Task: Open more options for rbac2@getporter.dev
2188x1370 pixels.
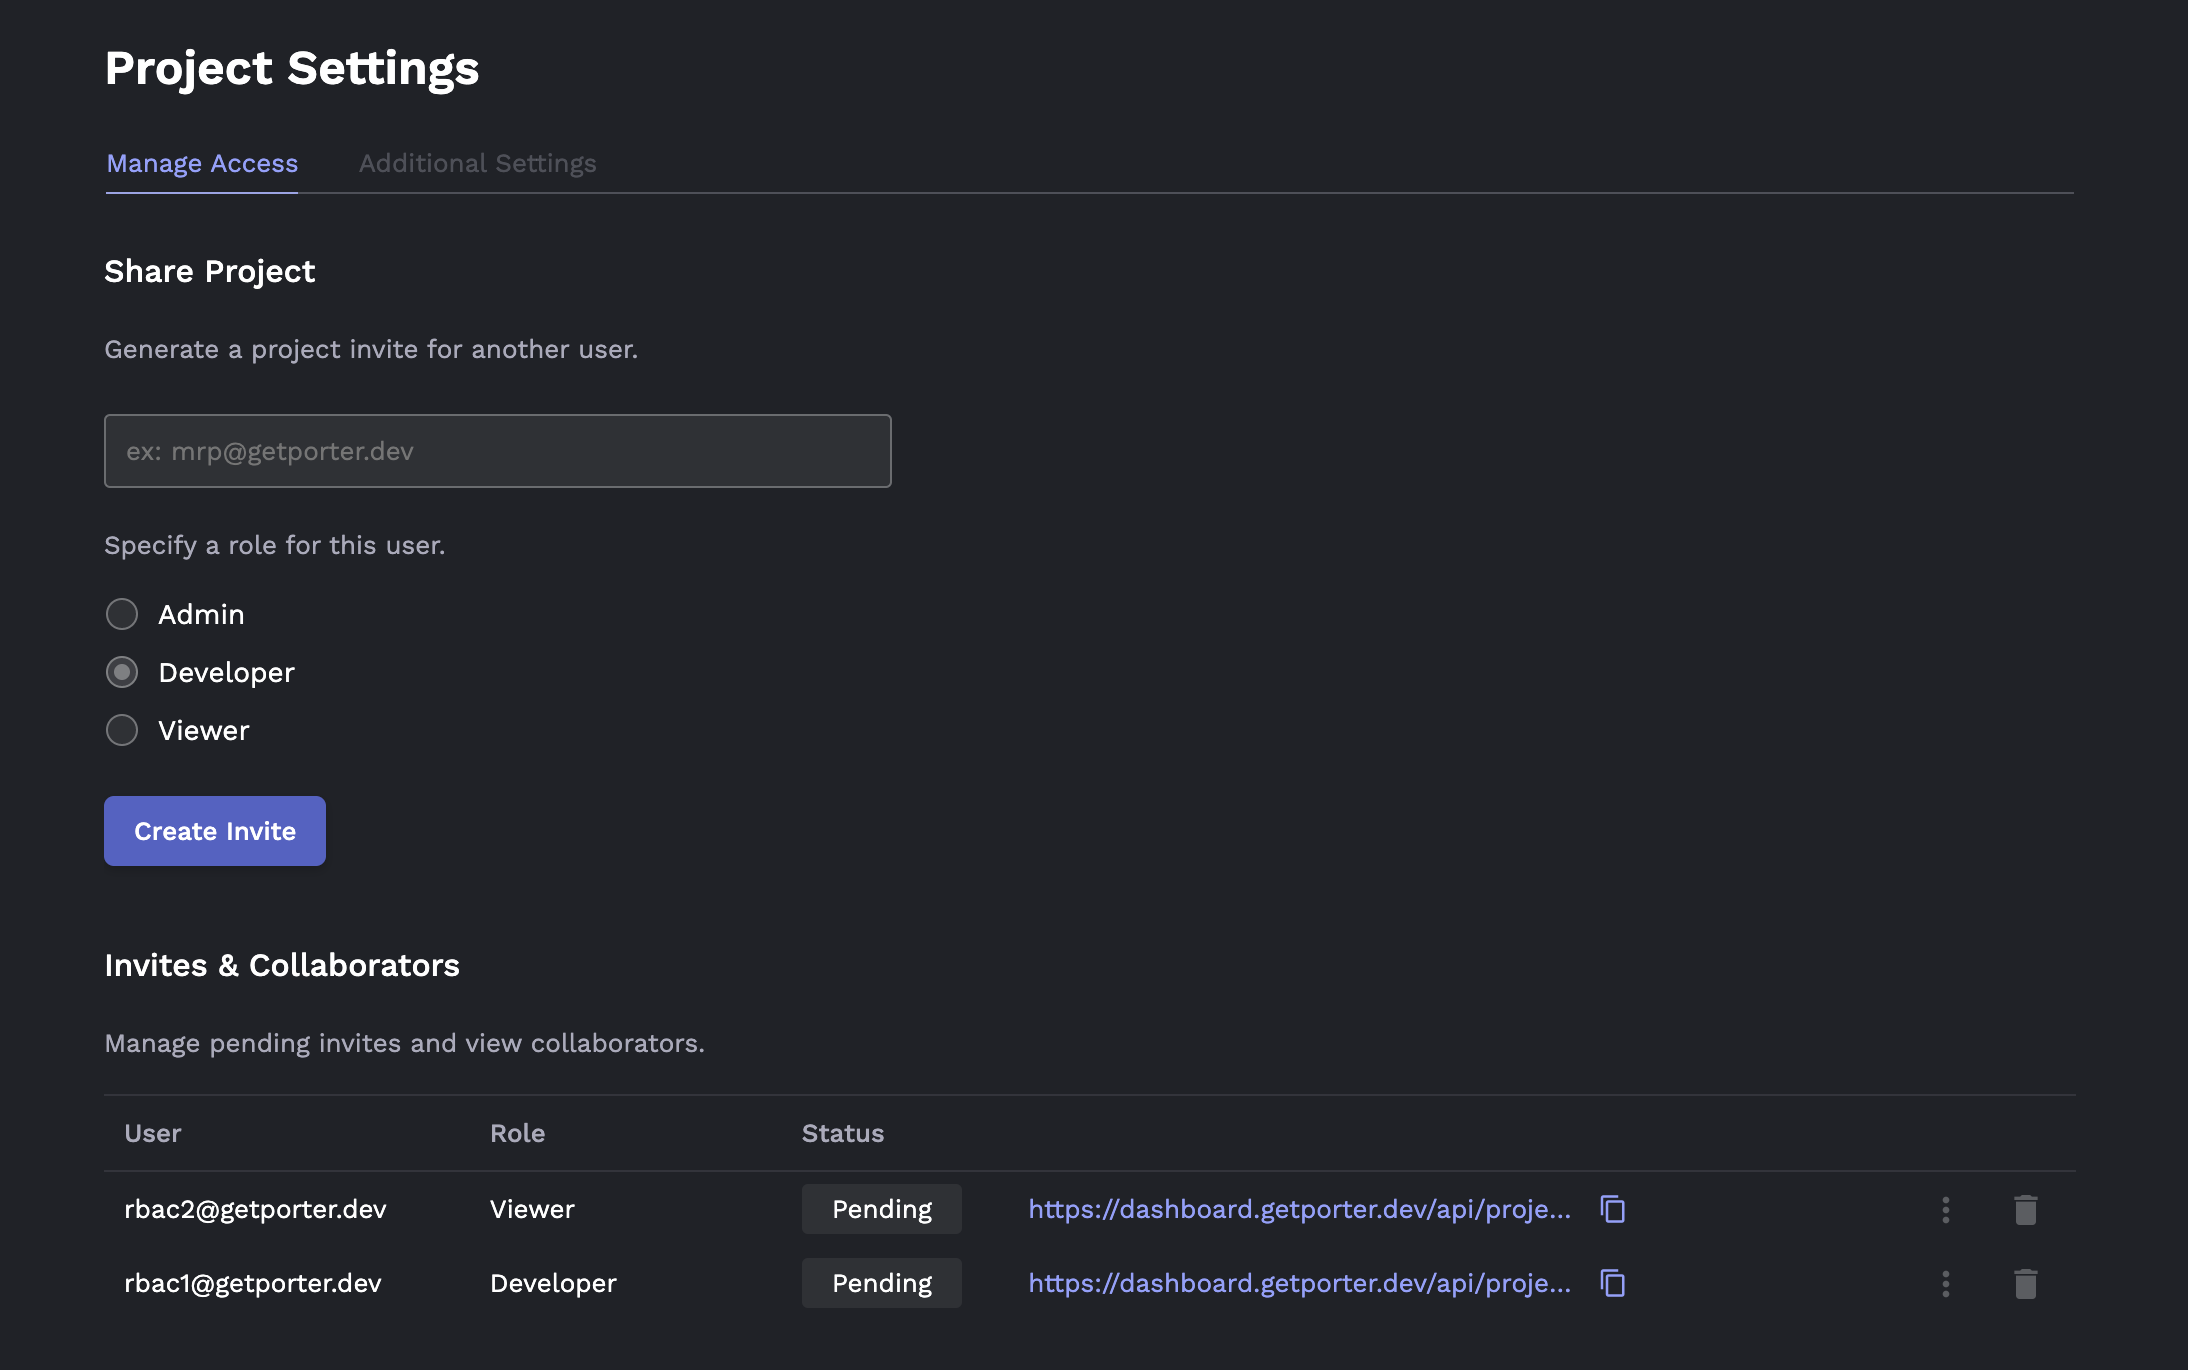Action: point(1945,1210)
